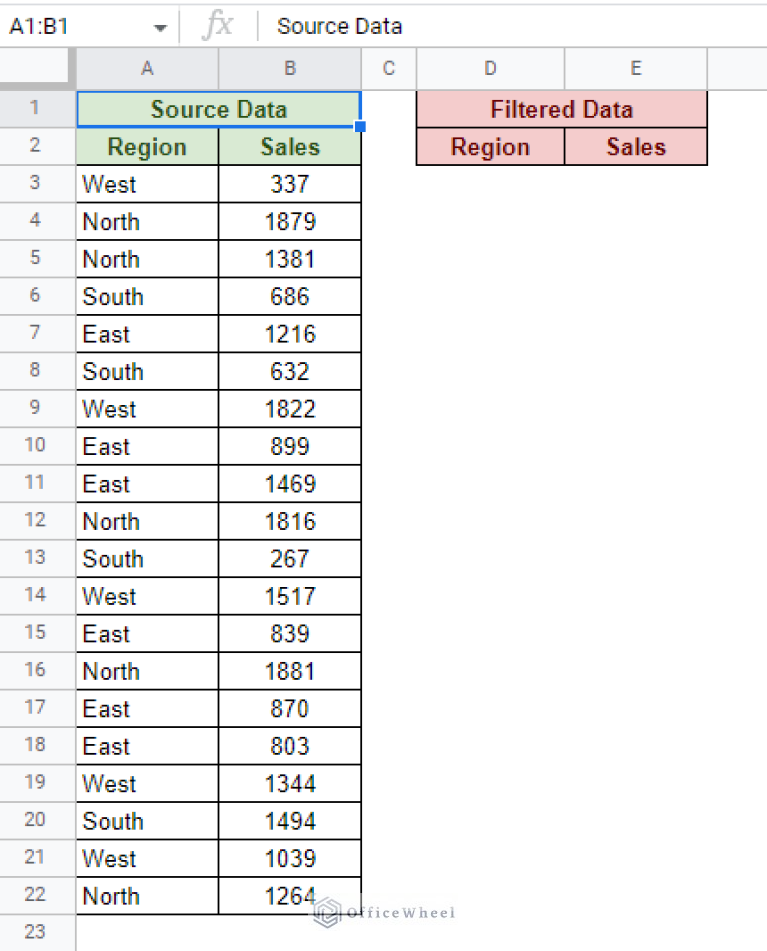Select column A header

point(147,68)
